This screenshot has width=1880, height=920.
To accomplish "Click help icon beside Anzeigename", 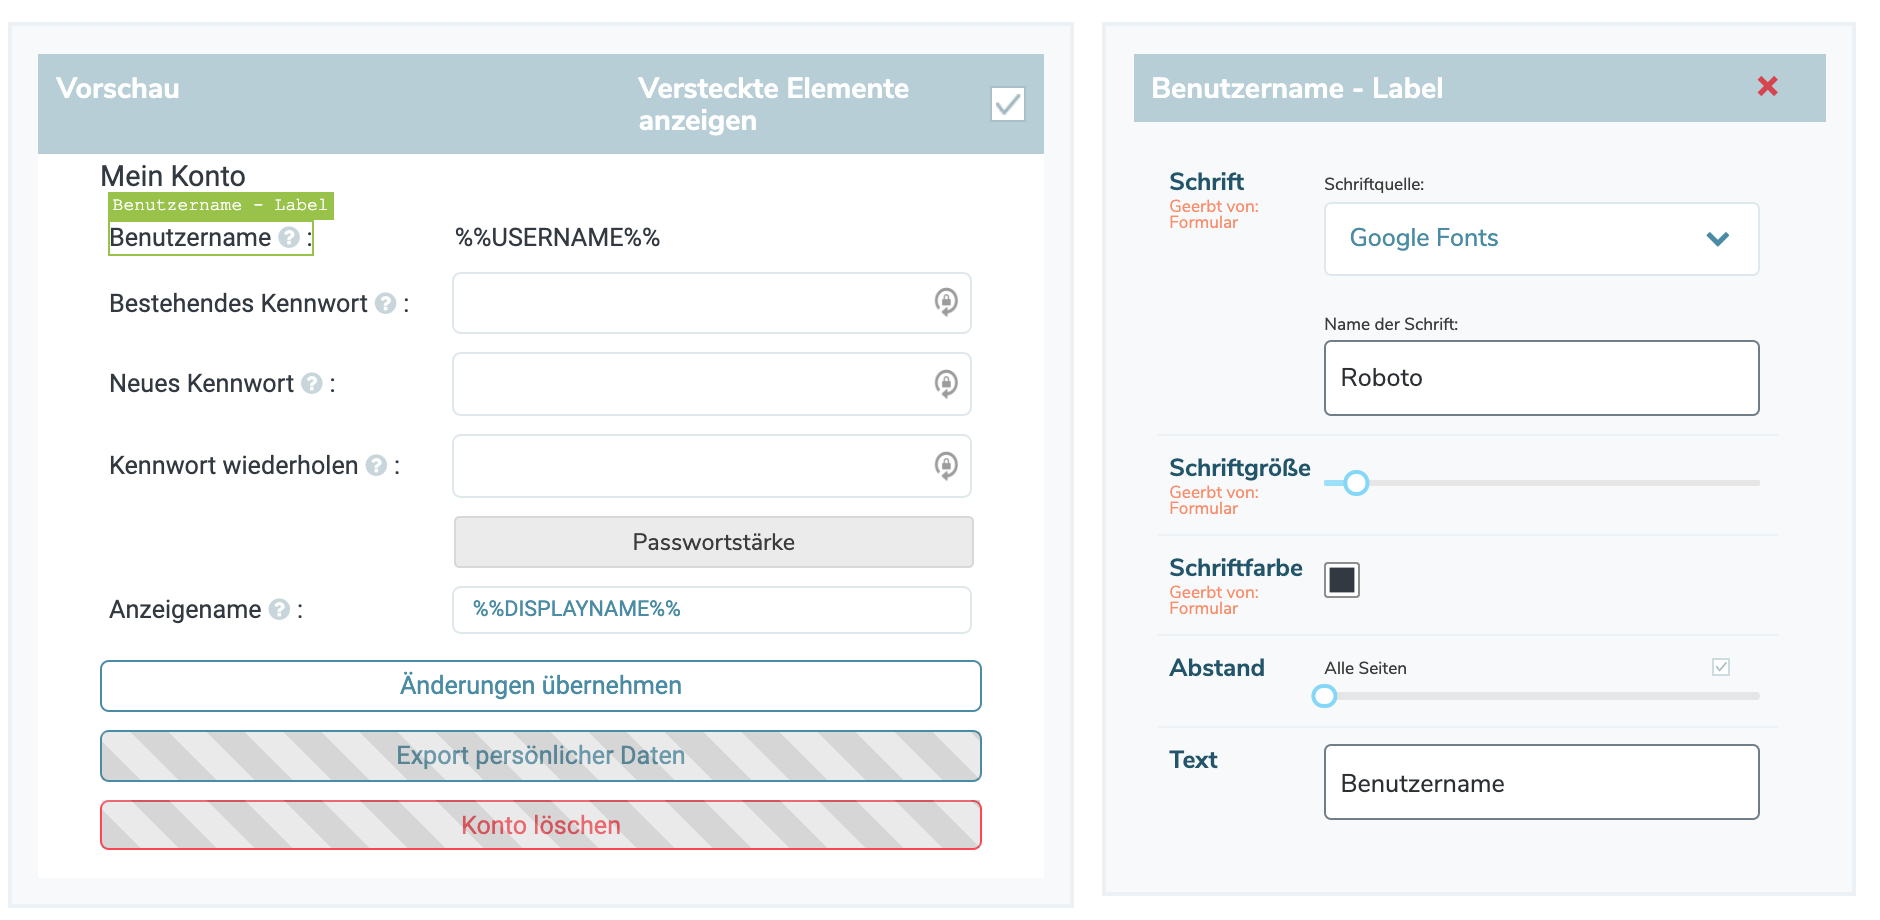I will [280, 610].
